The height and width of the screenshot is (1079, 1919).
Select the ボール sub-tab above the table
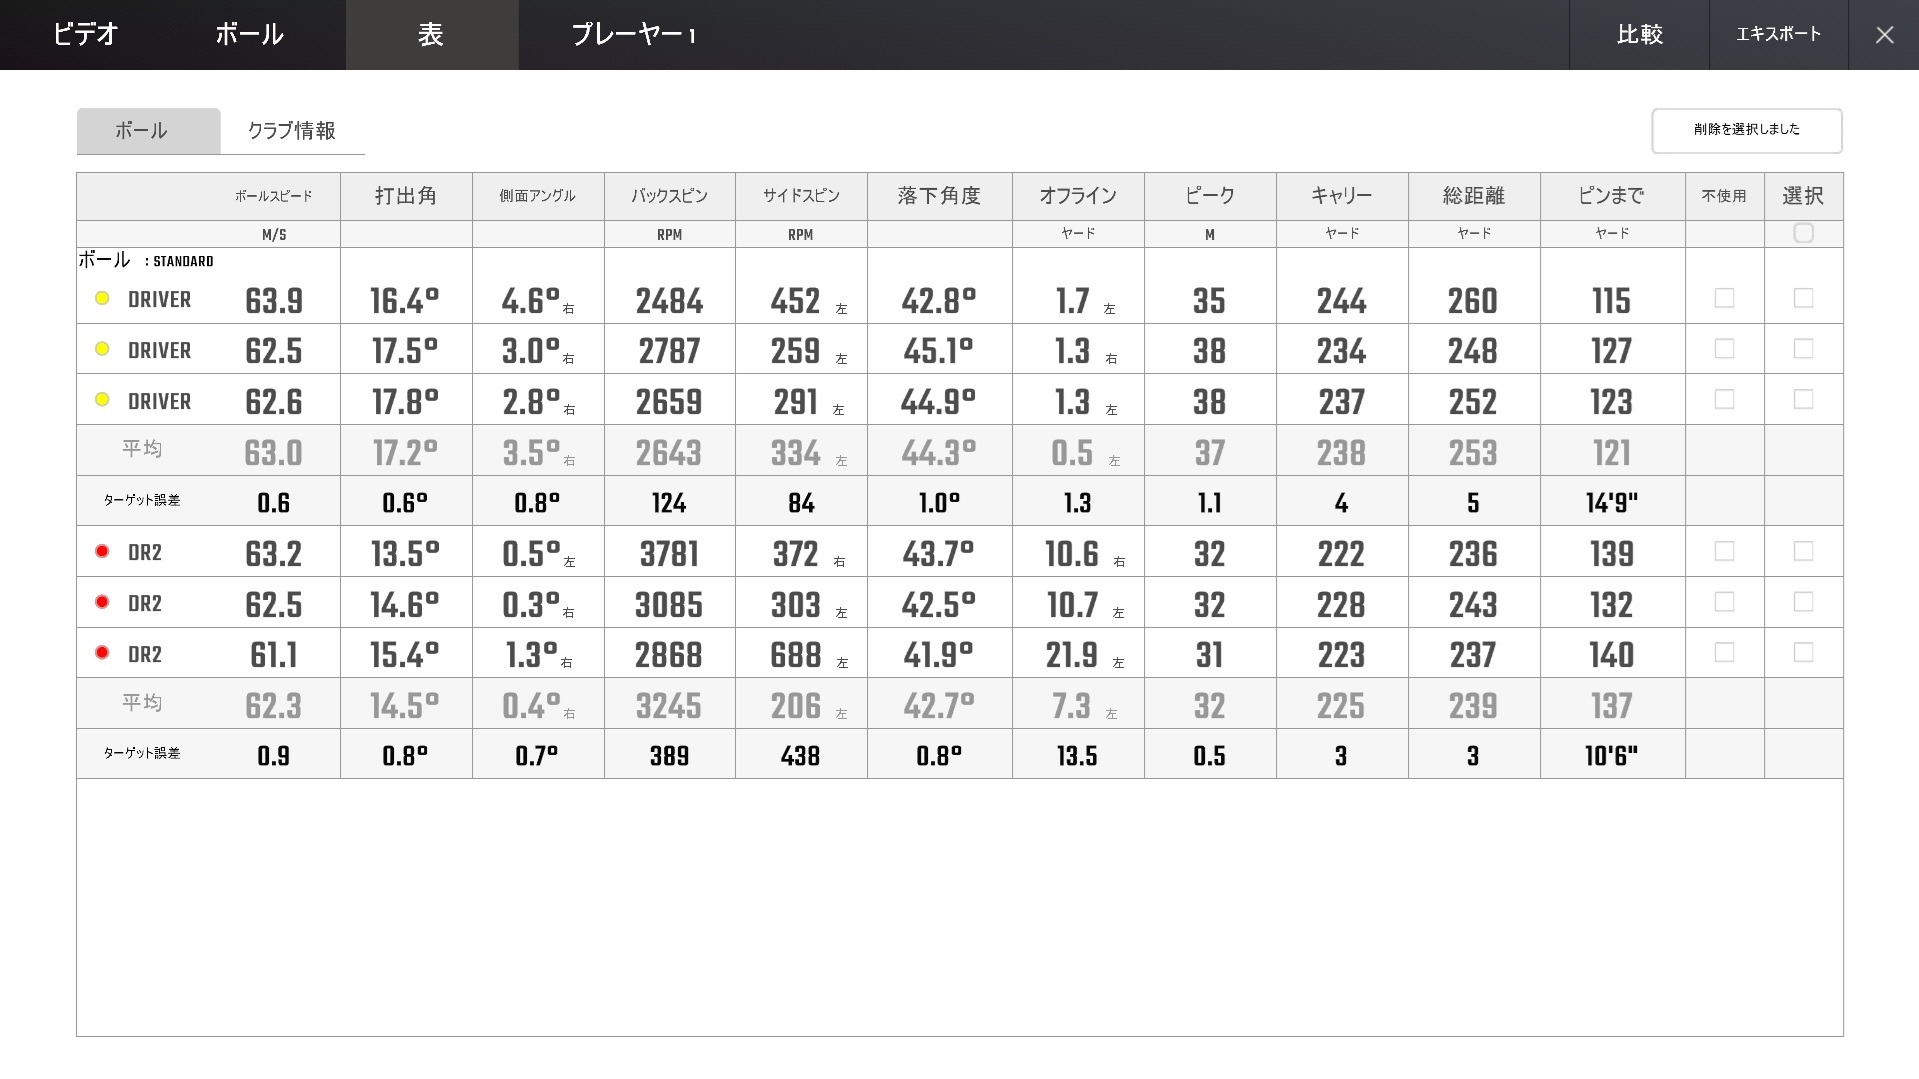click(x=141, y=131)
